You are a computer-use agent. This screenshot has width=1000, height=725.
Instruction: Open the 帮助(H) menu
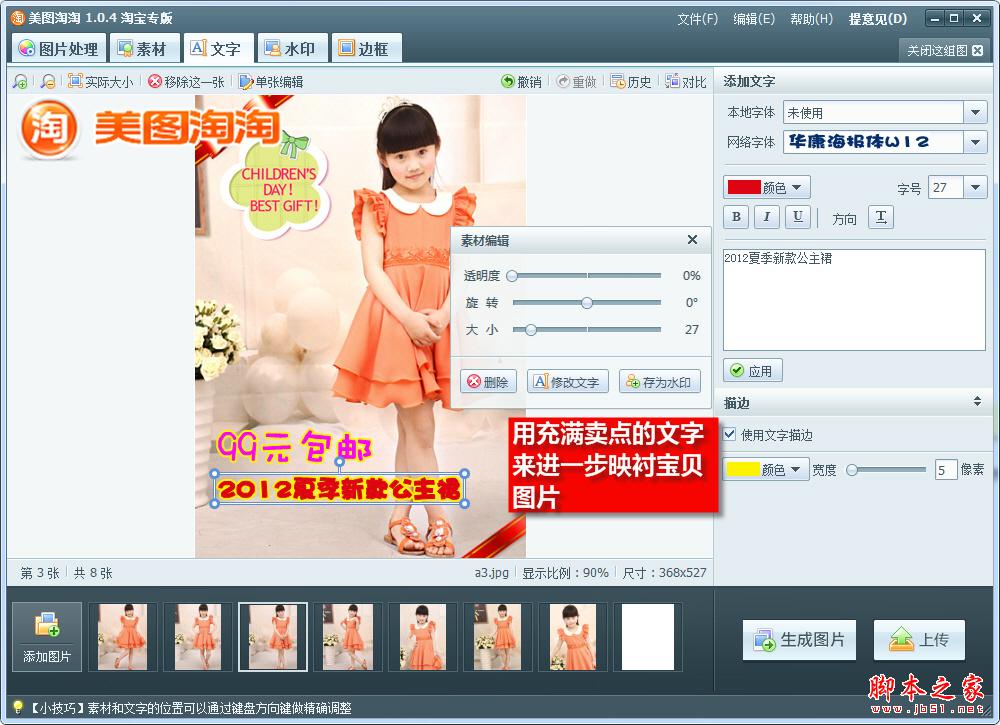click(x=811, y=19)
